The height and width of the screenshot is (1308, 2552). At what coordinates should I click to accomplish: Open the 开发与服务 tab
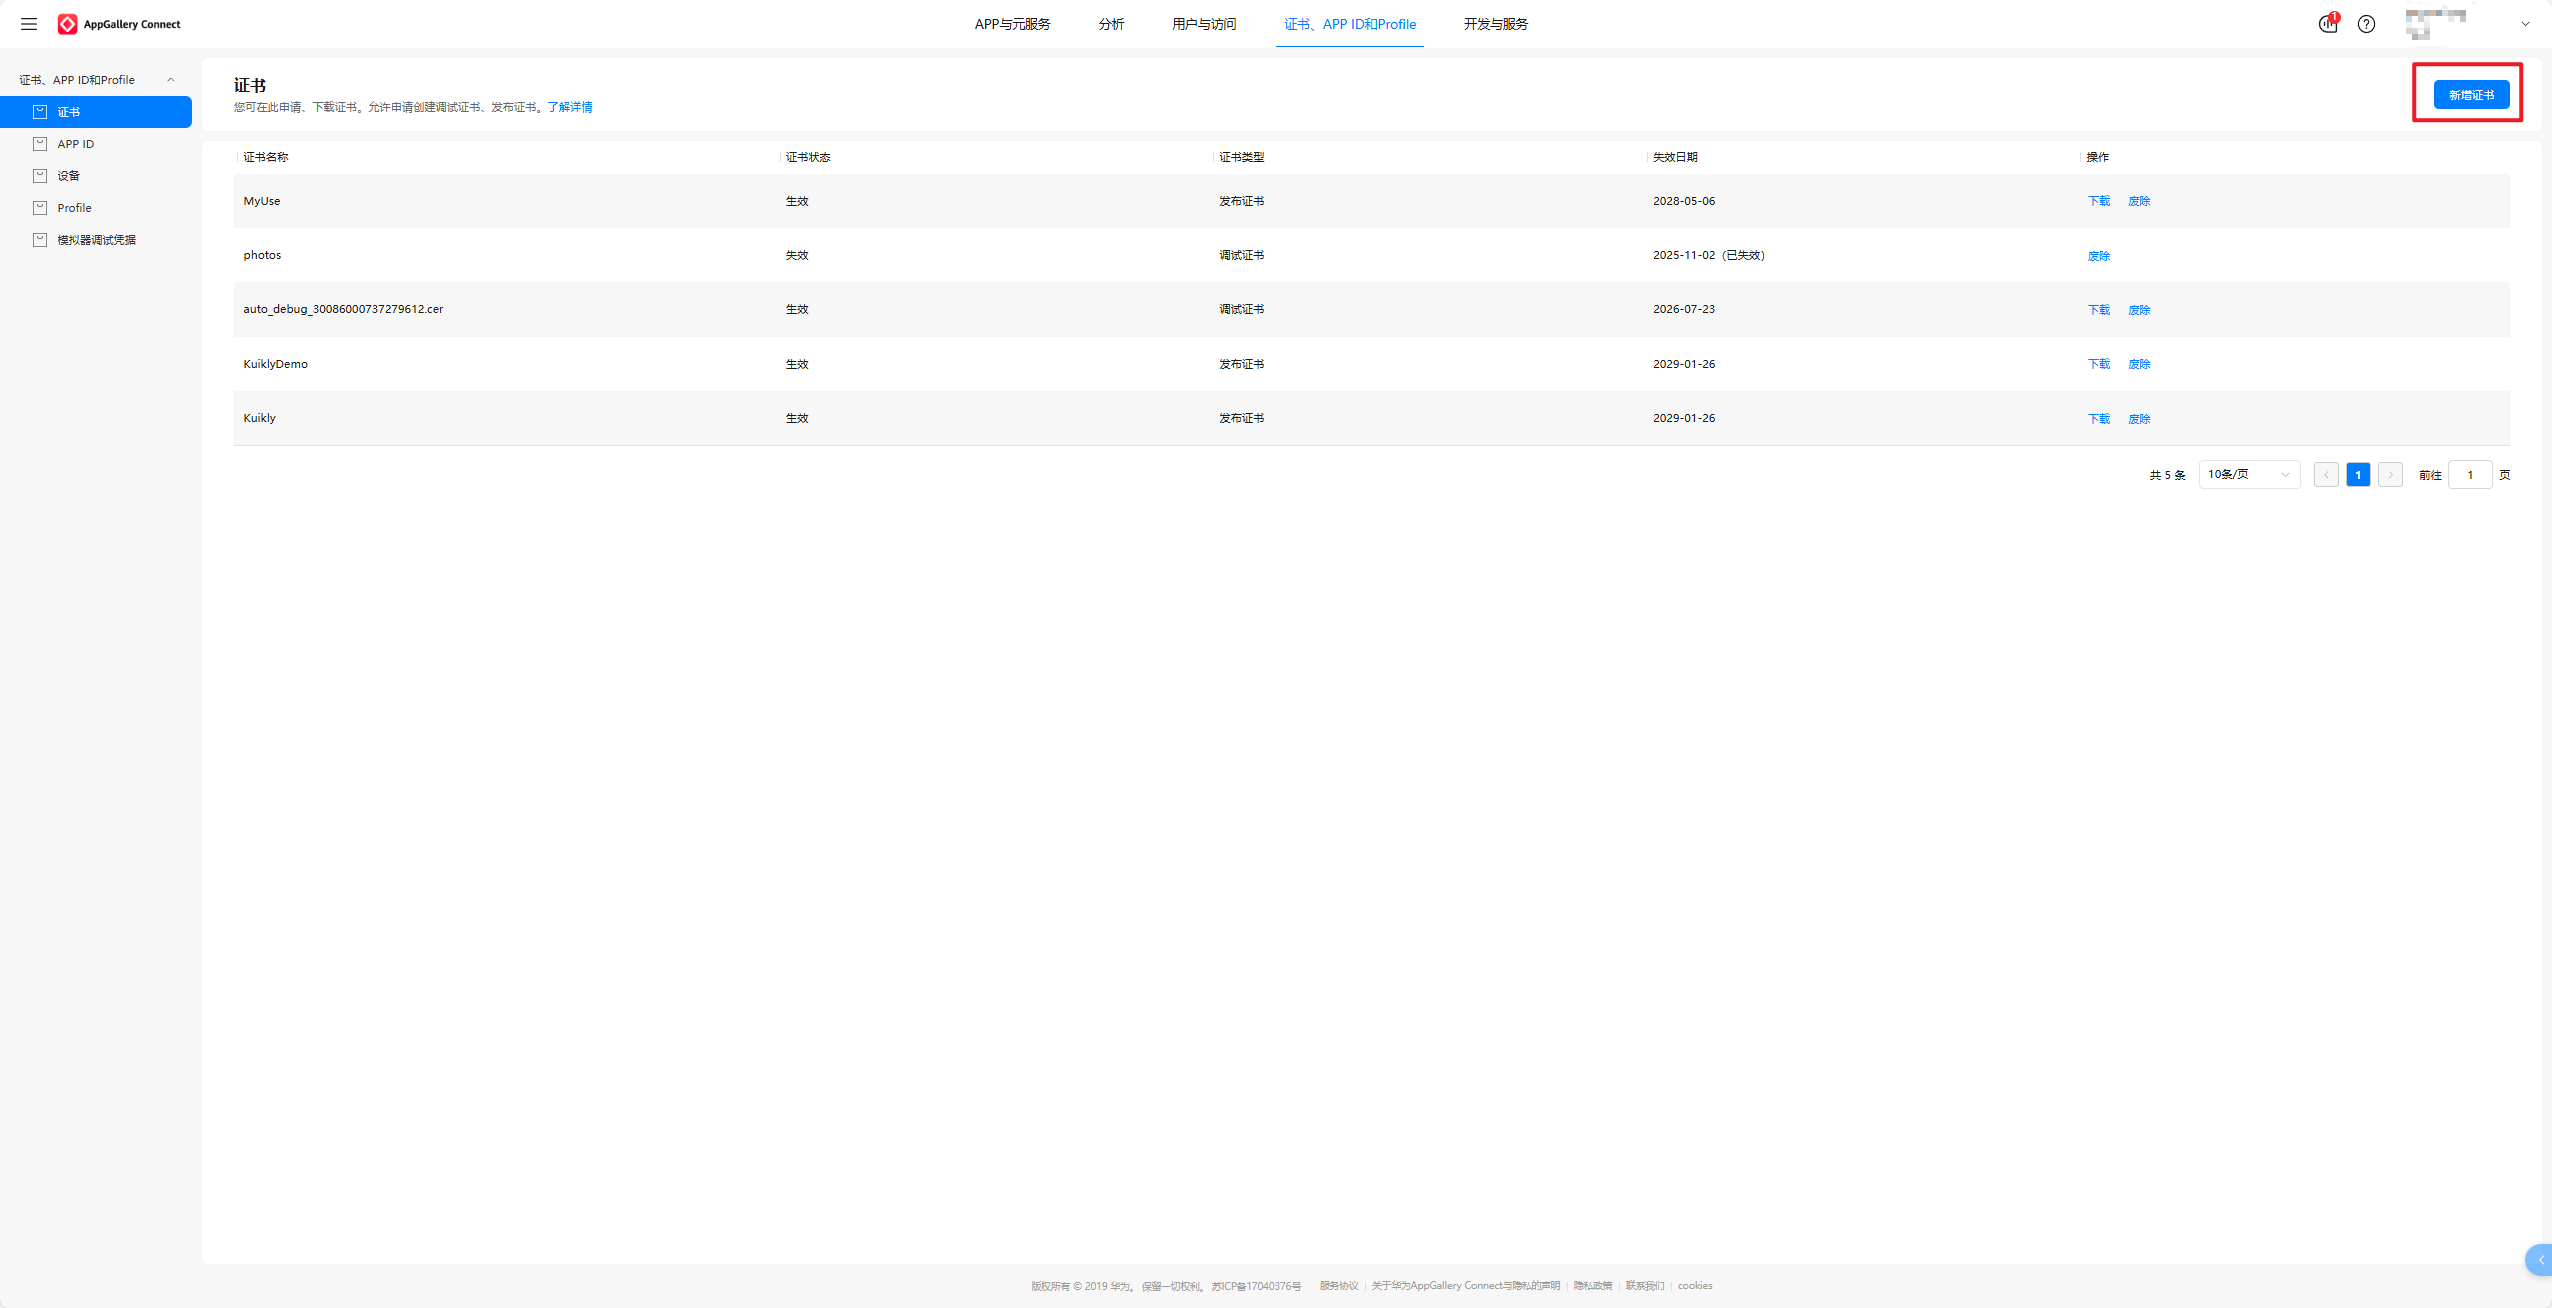click(x=1495, y=24)
